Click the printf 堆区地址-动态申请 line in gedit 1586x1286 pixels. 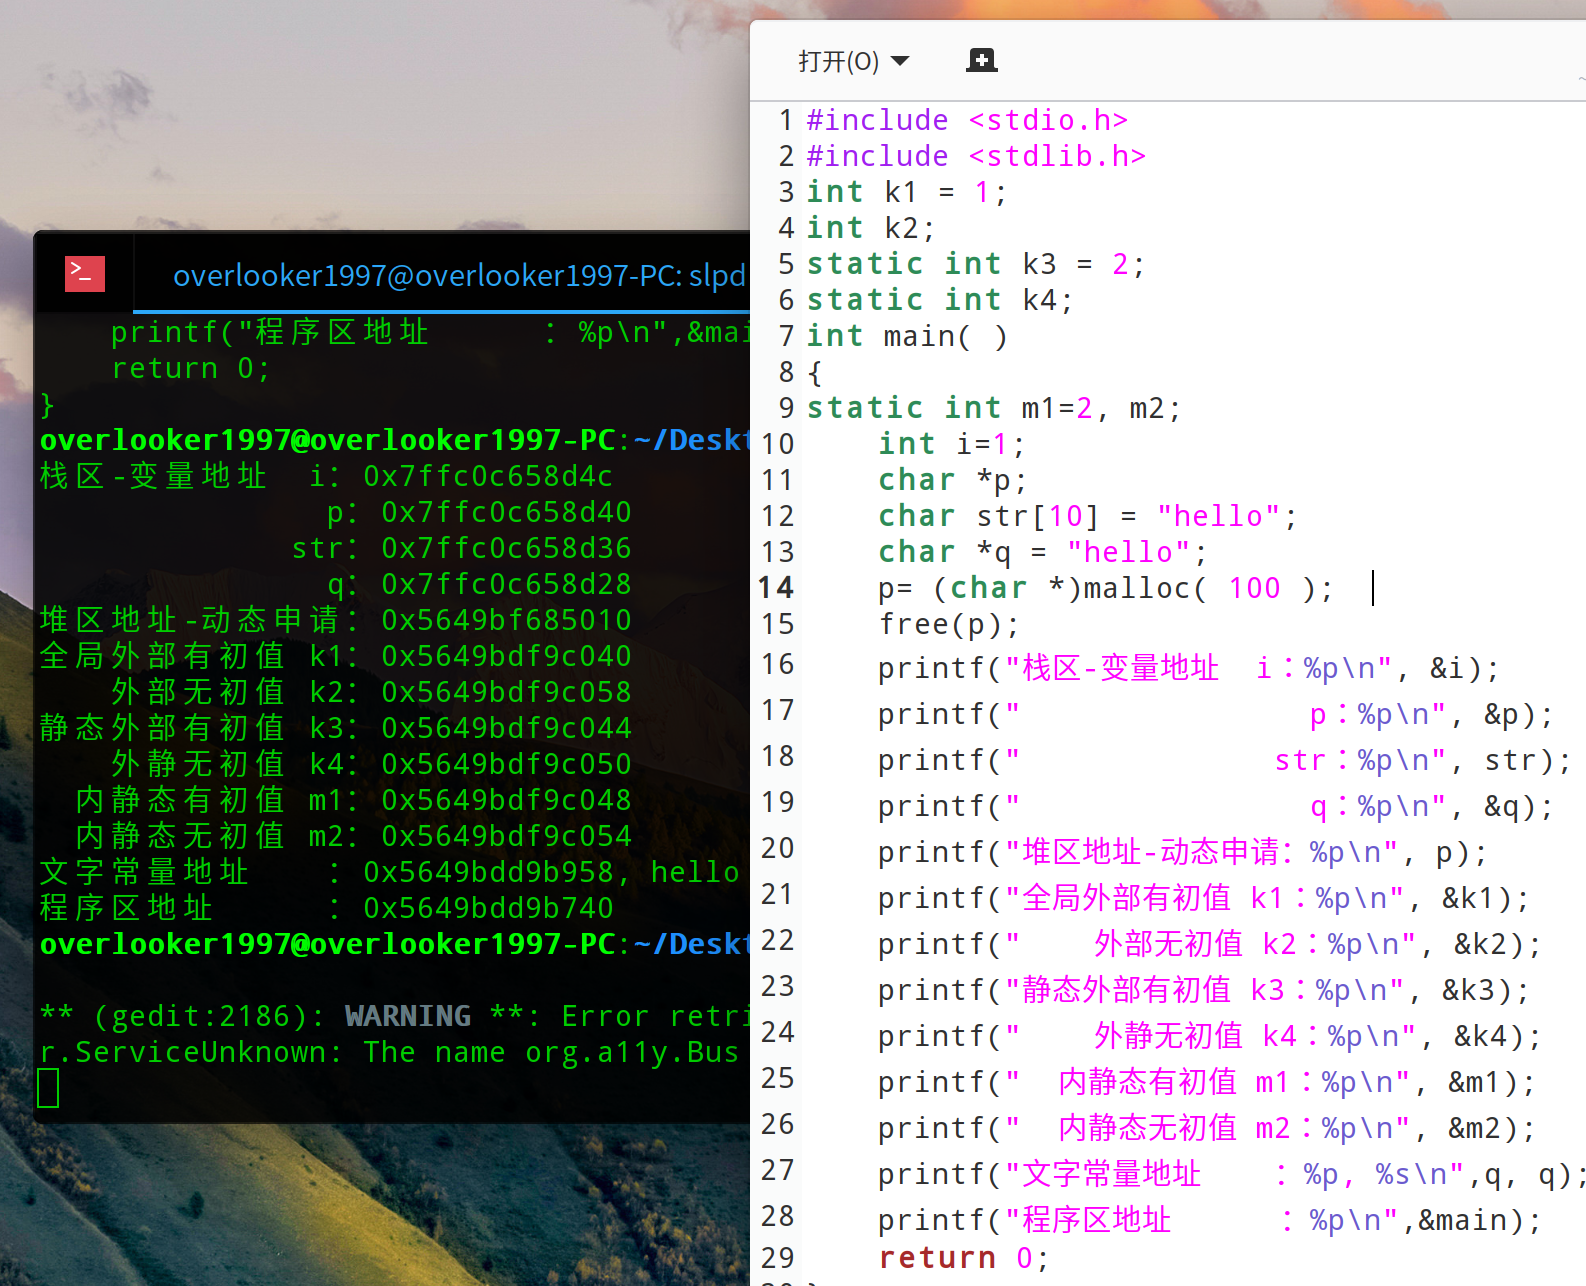click(1183, 852)
